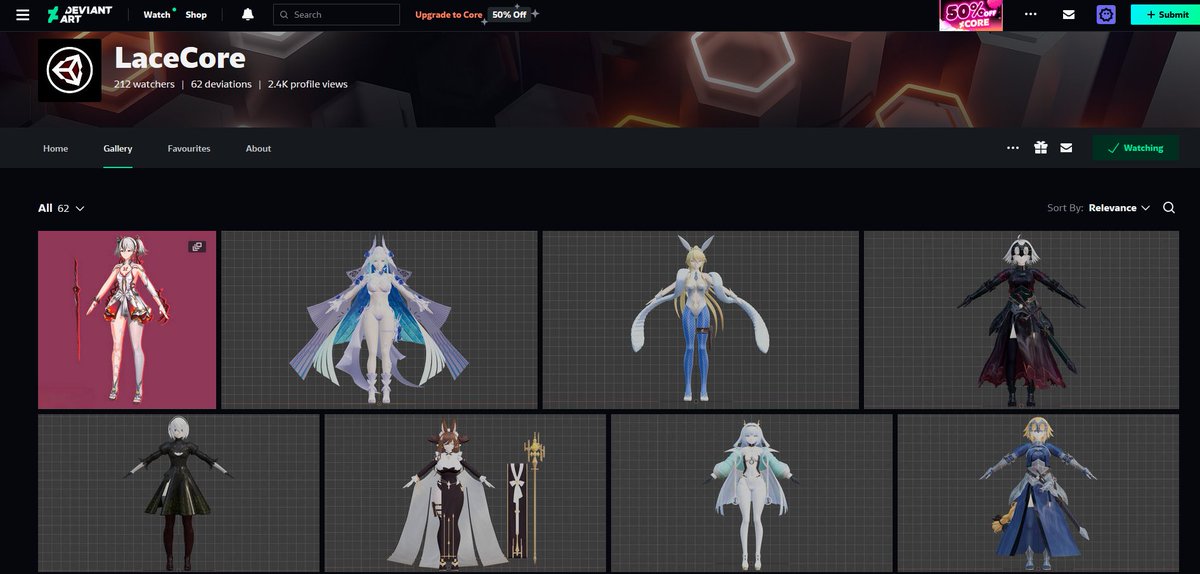
Task: Click the 62 deviations count
Action: [x=221, y=85]
